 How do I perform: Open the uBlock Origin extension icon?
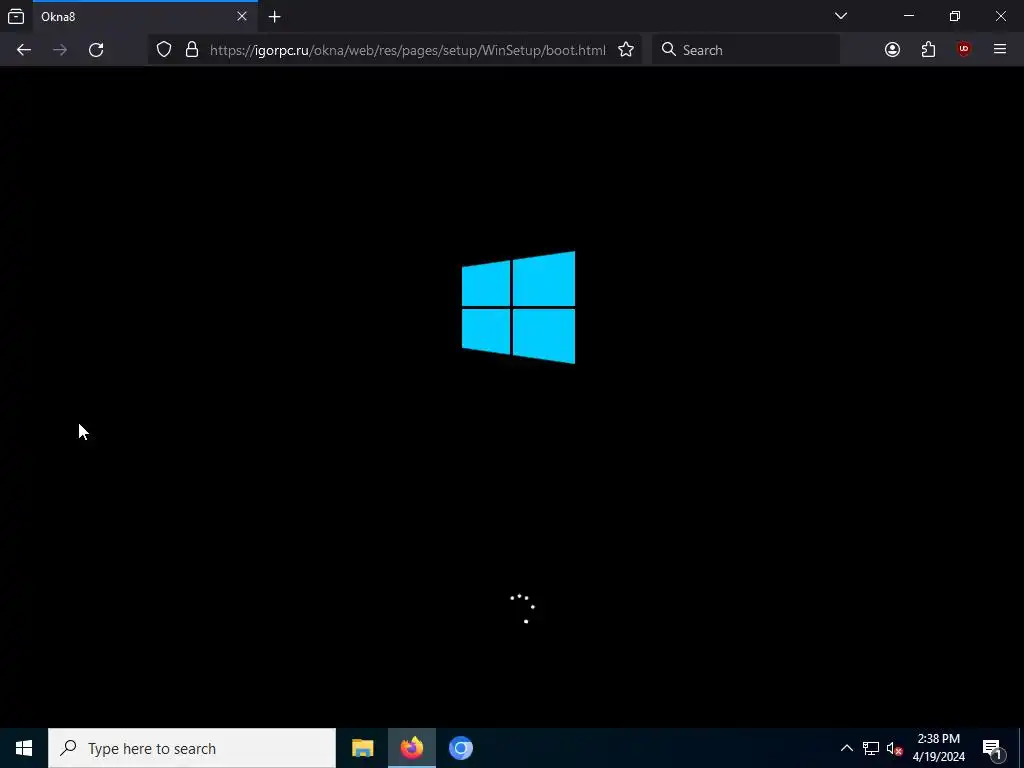click(964, 50)
